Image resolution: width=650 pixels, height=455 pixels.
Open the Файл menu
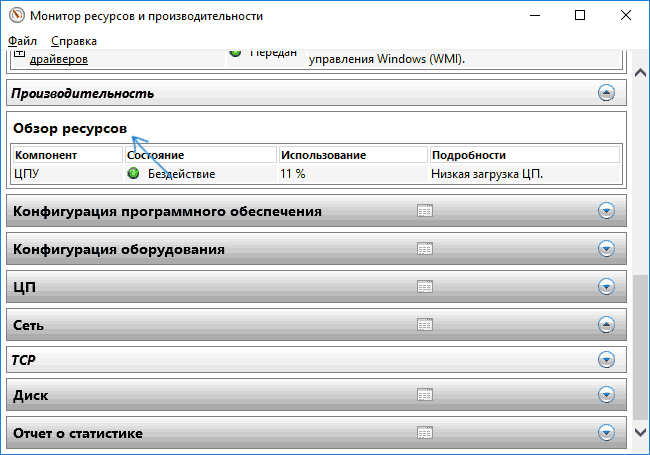click(22, 41)
